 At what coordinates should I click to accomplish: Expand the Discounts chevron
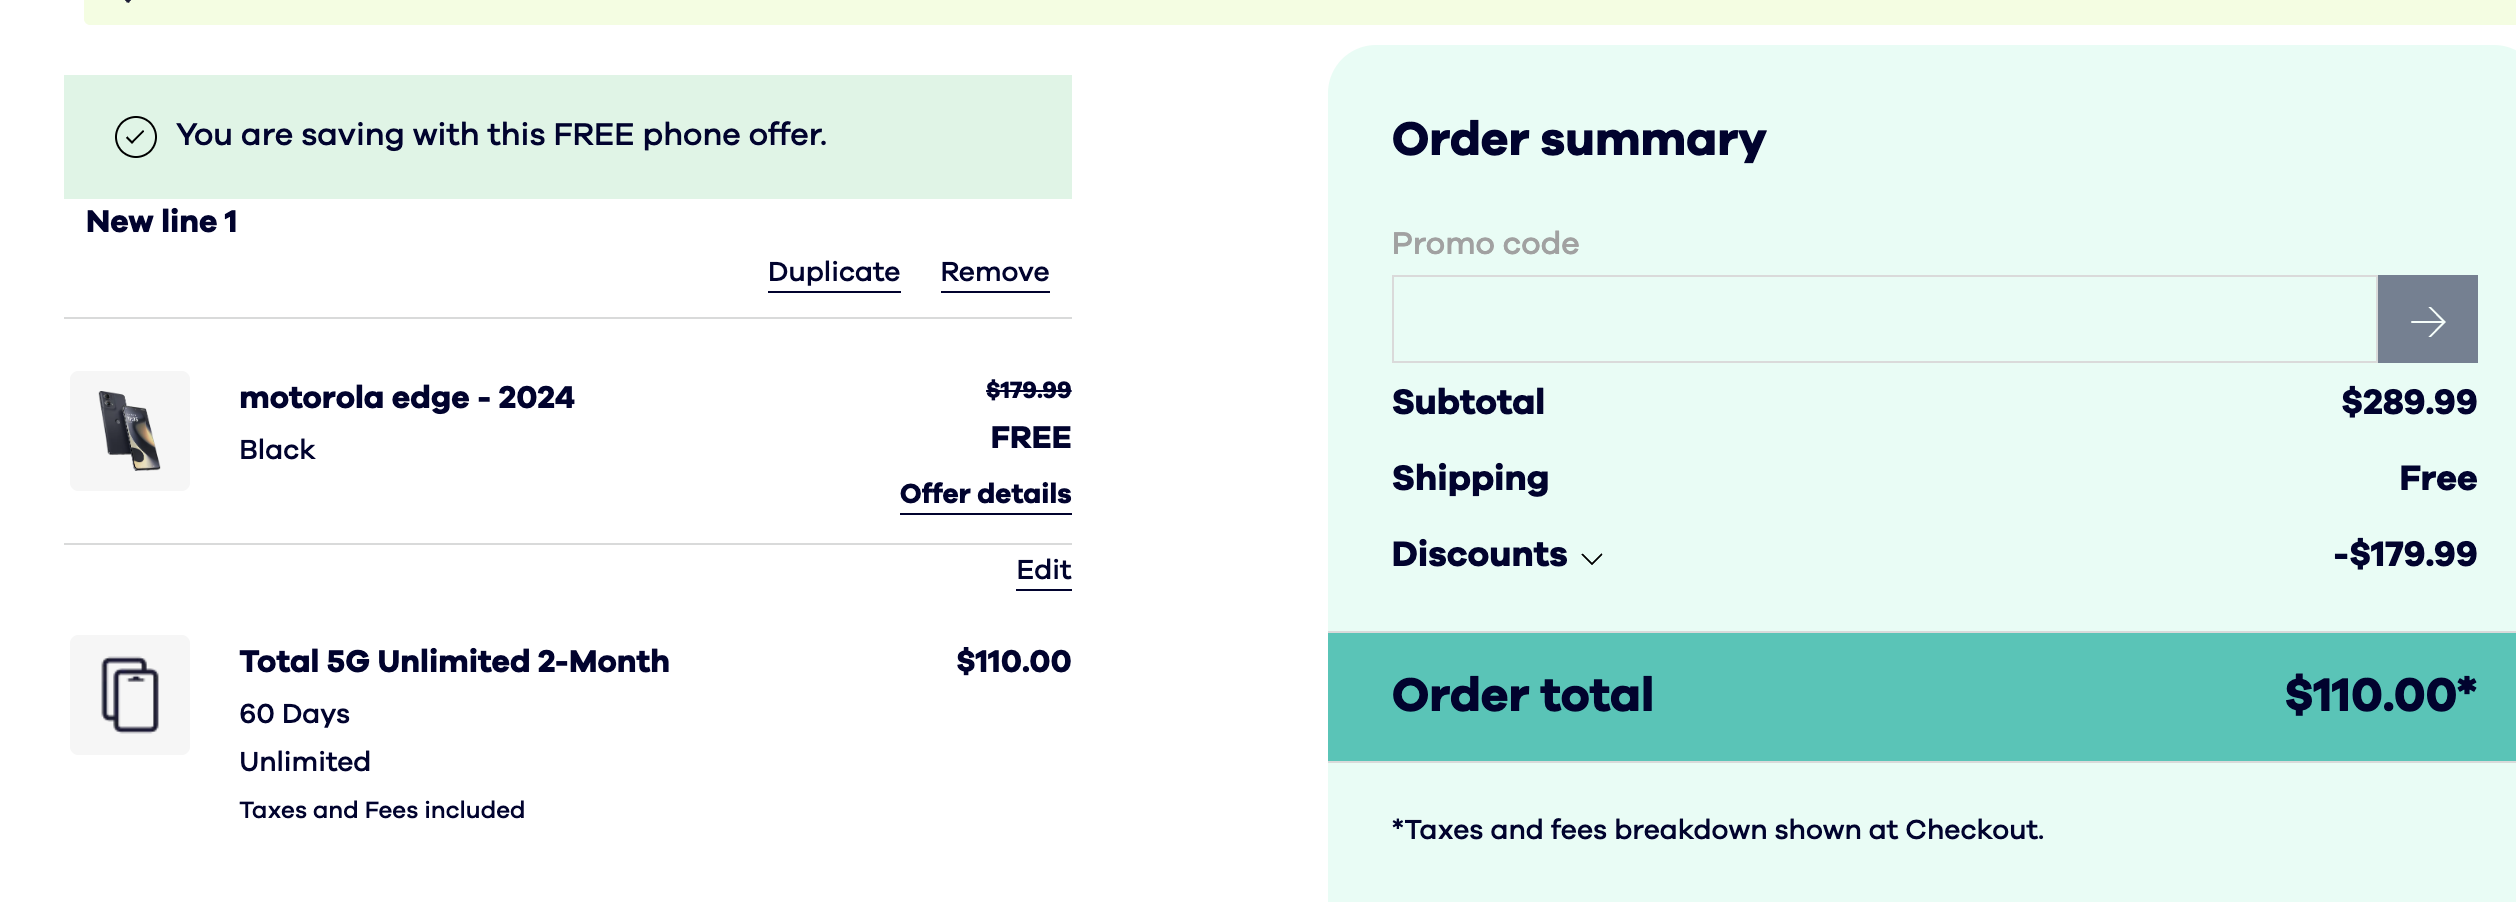click(x=1592, y=558)
